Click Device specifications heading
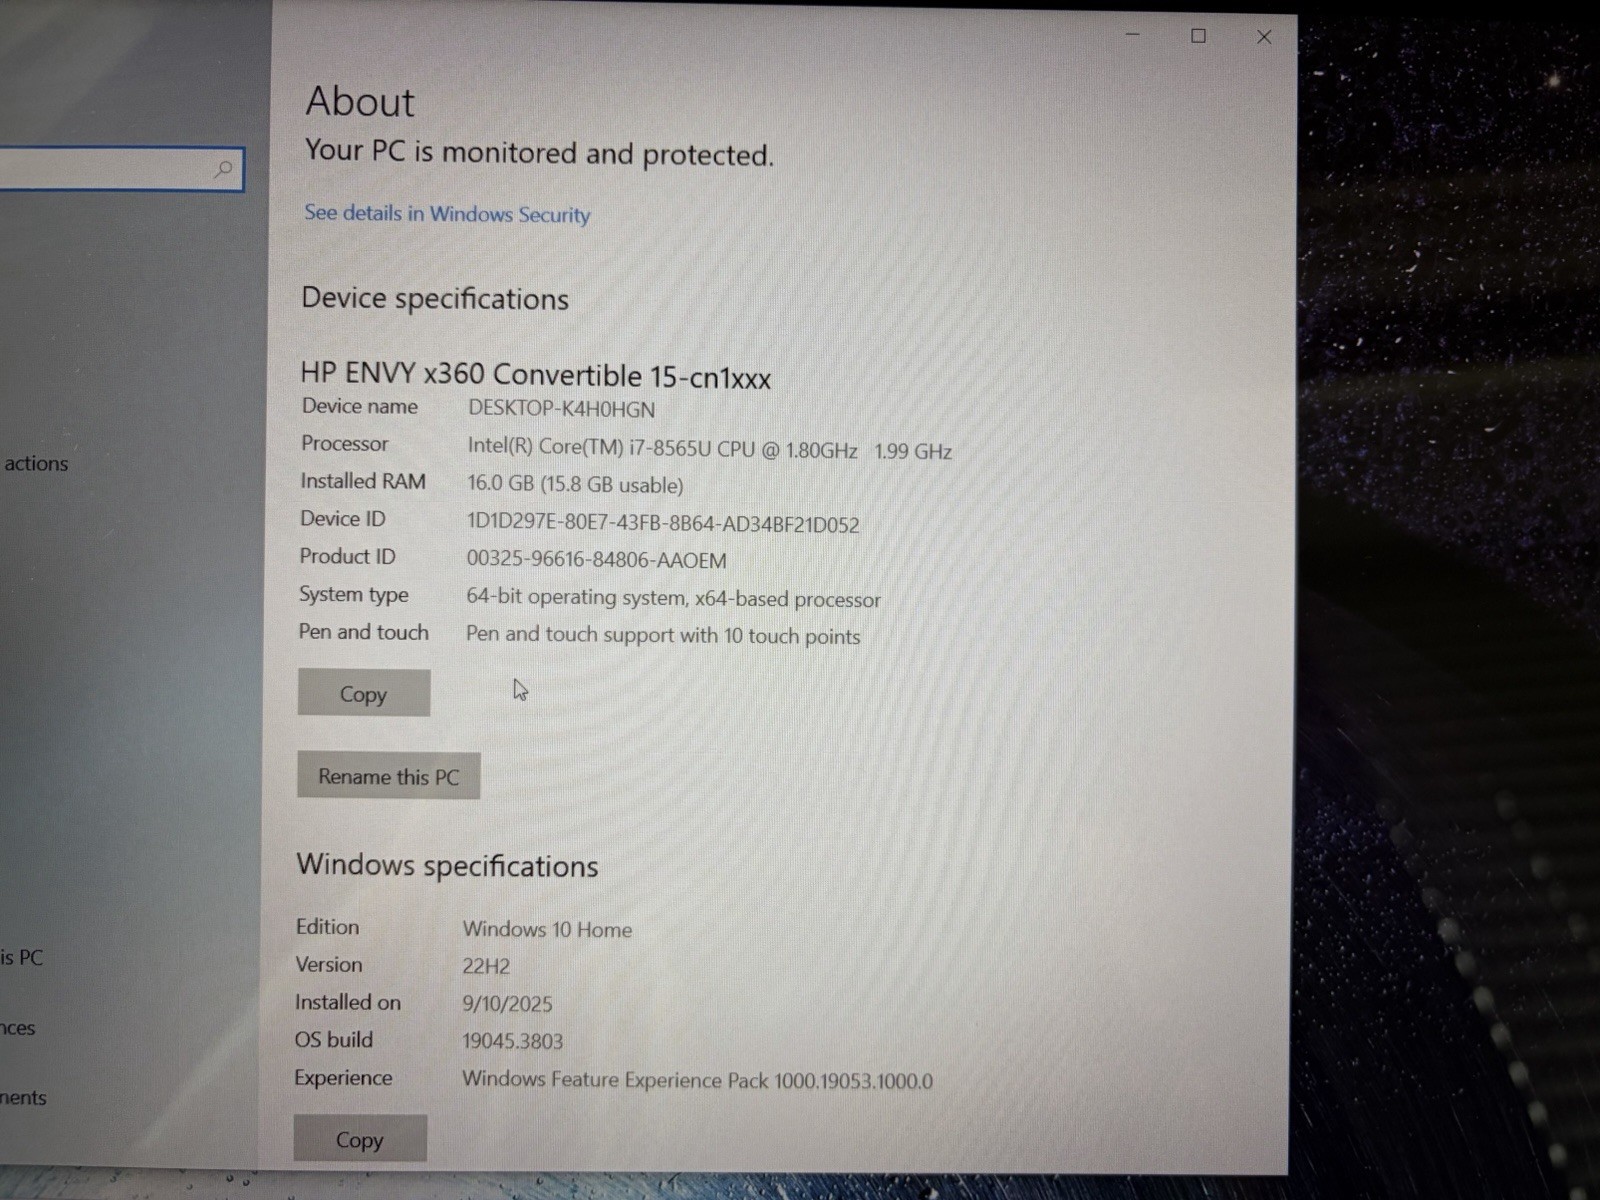The width and height of the screenshot is (1600, 1200). coord(435,298)
